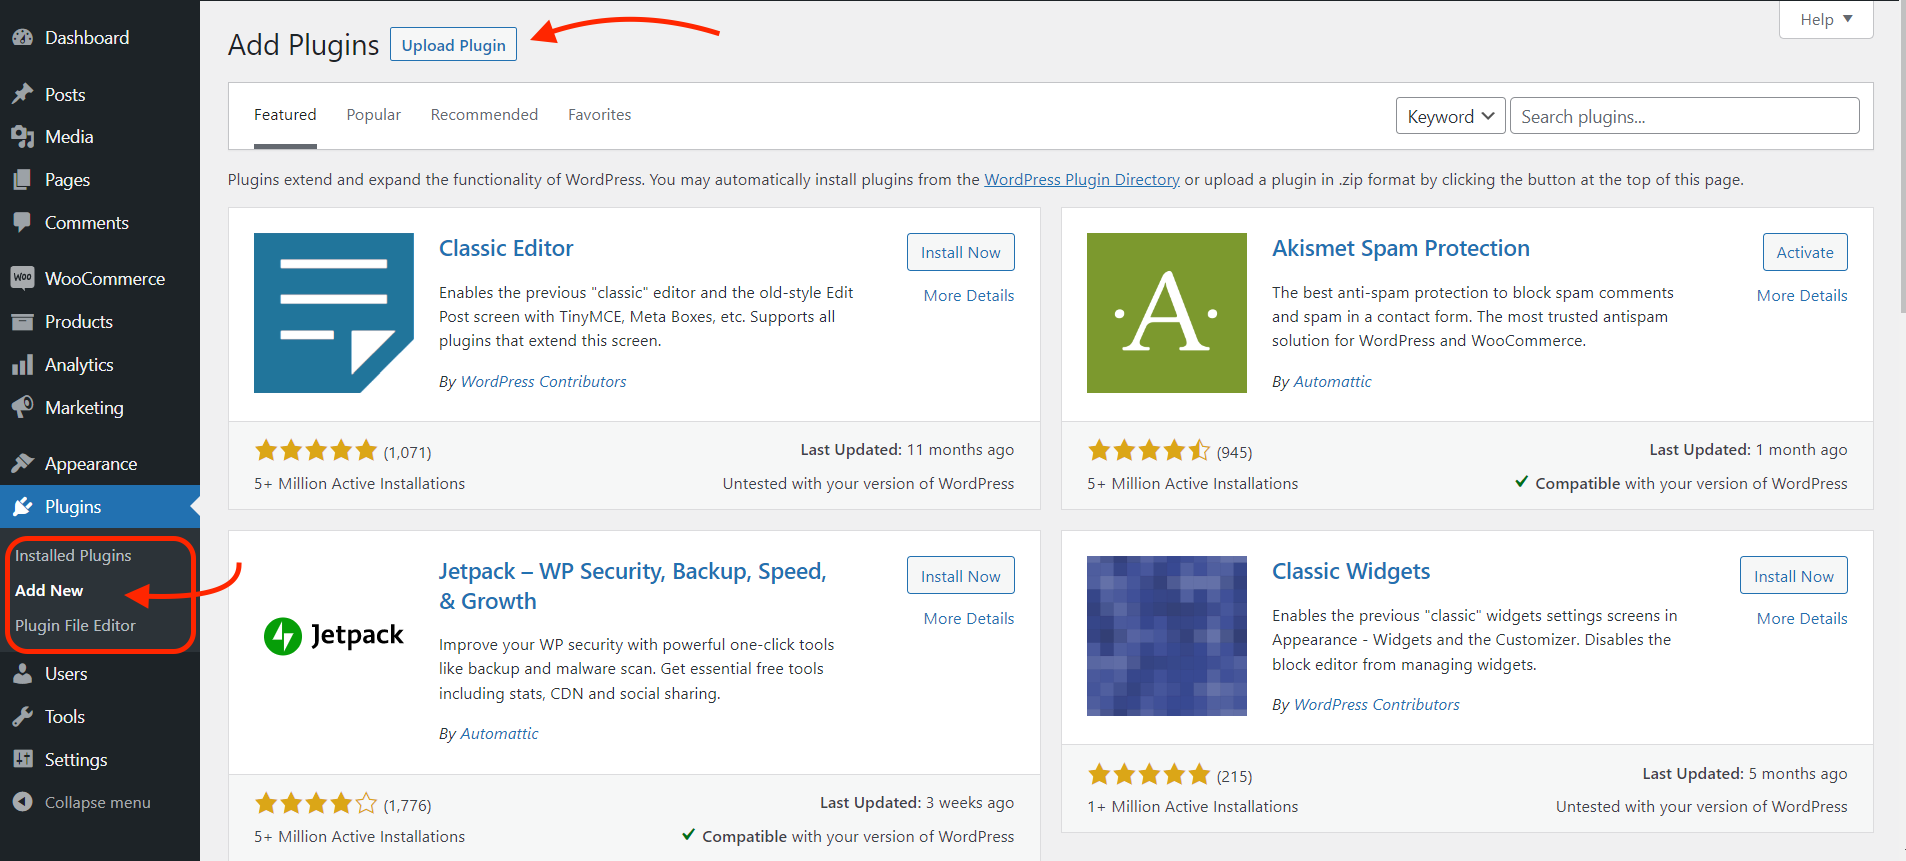Open More Details for Classic Editor

click(969, 296)
